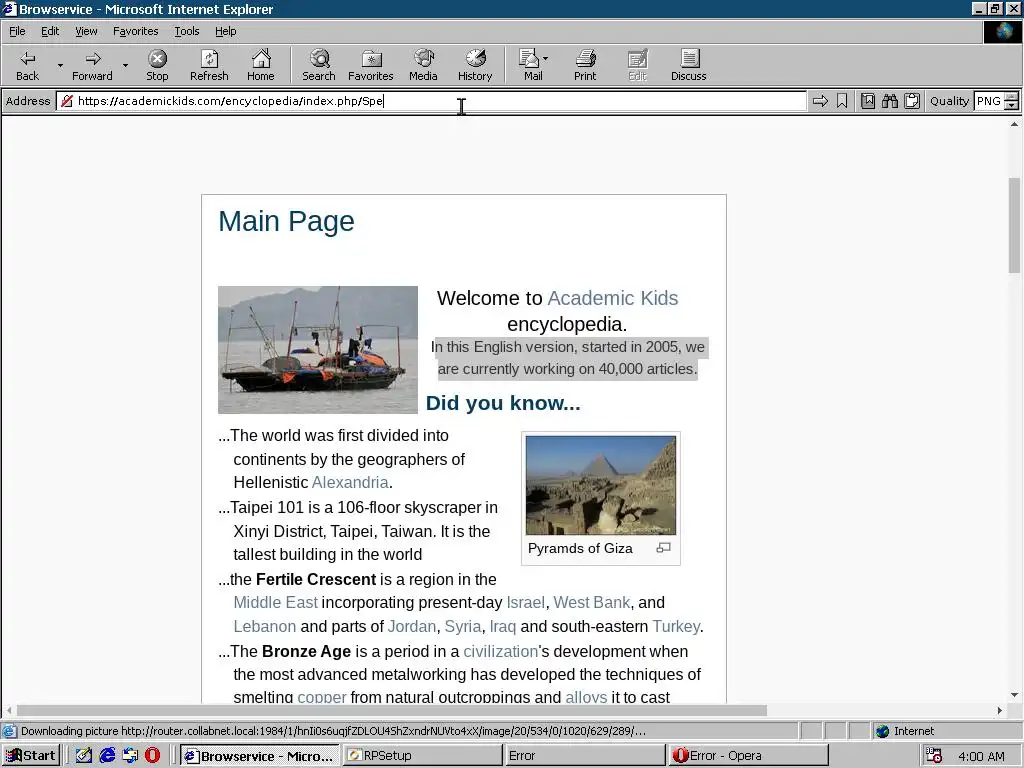Click the vertical scrollbar down arrow
The height and width of the screenshot is (768, 1024).
[x=1014, y=695]
